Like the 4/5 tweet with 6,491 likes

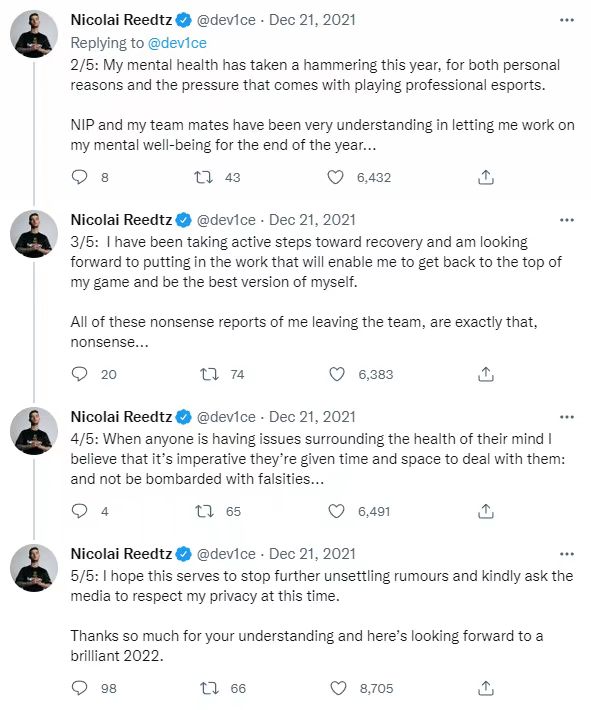[336, 511]
